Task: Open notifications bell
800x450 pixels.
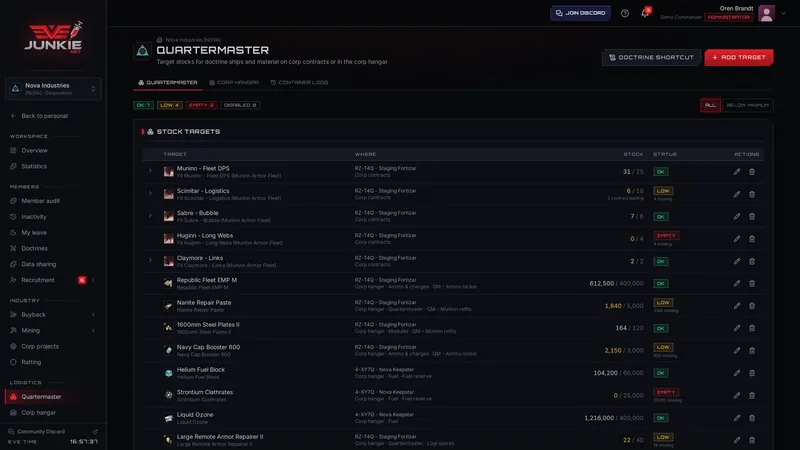Action: point(645,13)
